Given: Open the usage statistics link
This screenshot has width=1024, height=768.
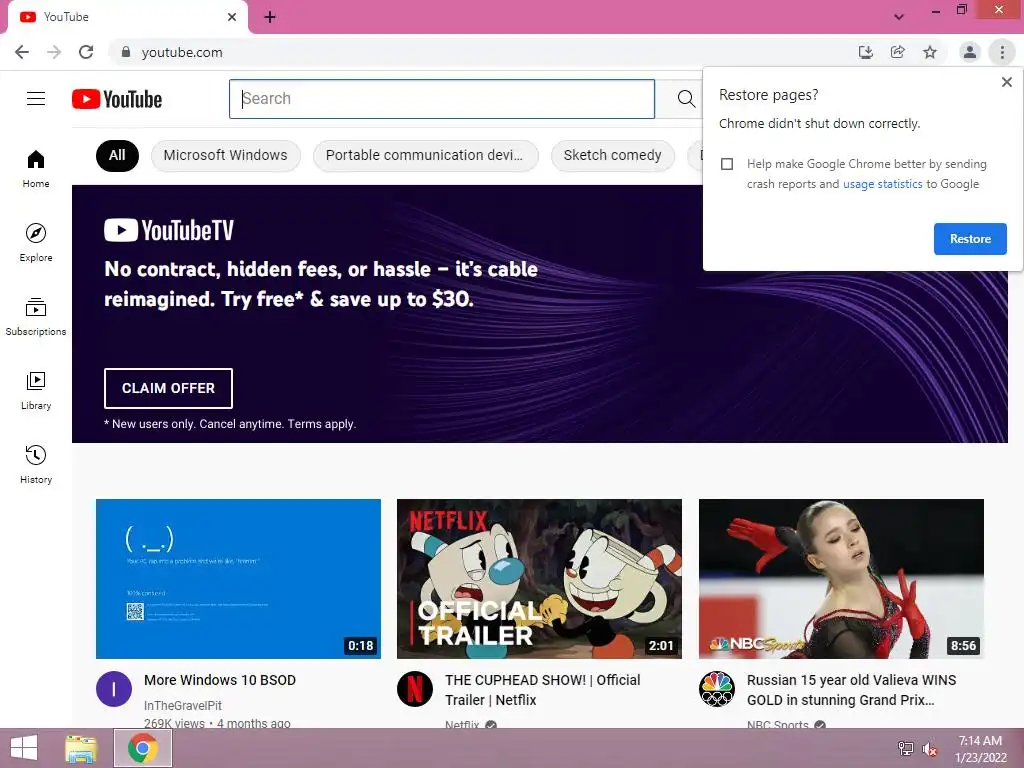Looking at the screenshot, I should click(x=882, y=184).
